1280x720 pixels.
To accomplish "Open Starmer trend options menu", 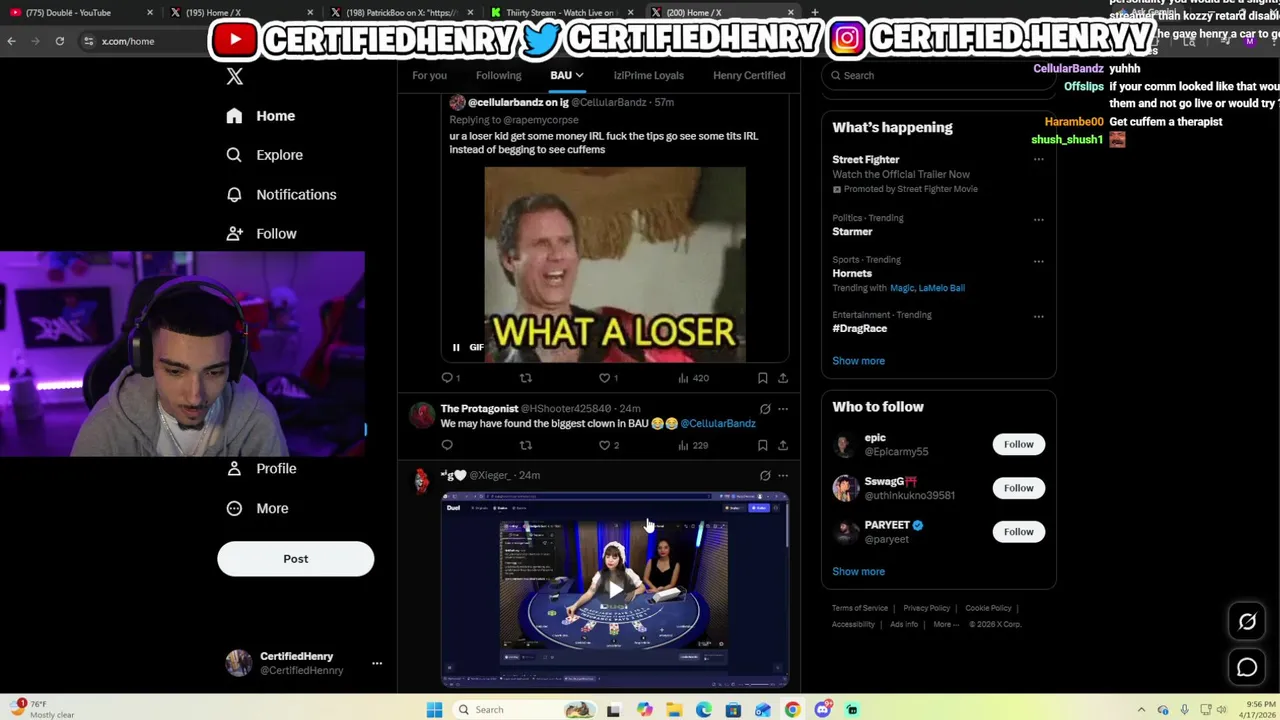I will point(1038,220).
